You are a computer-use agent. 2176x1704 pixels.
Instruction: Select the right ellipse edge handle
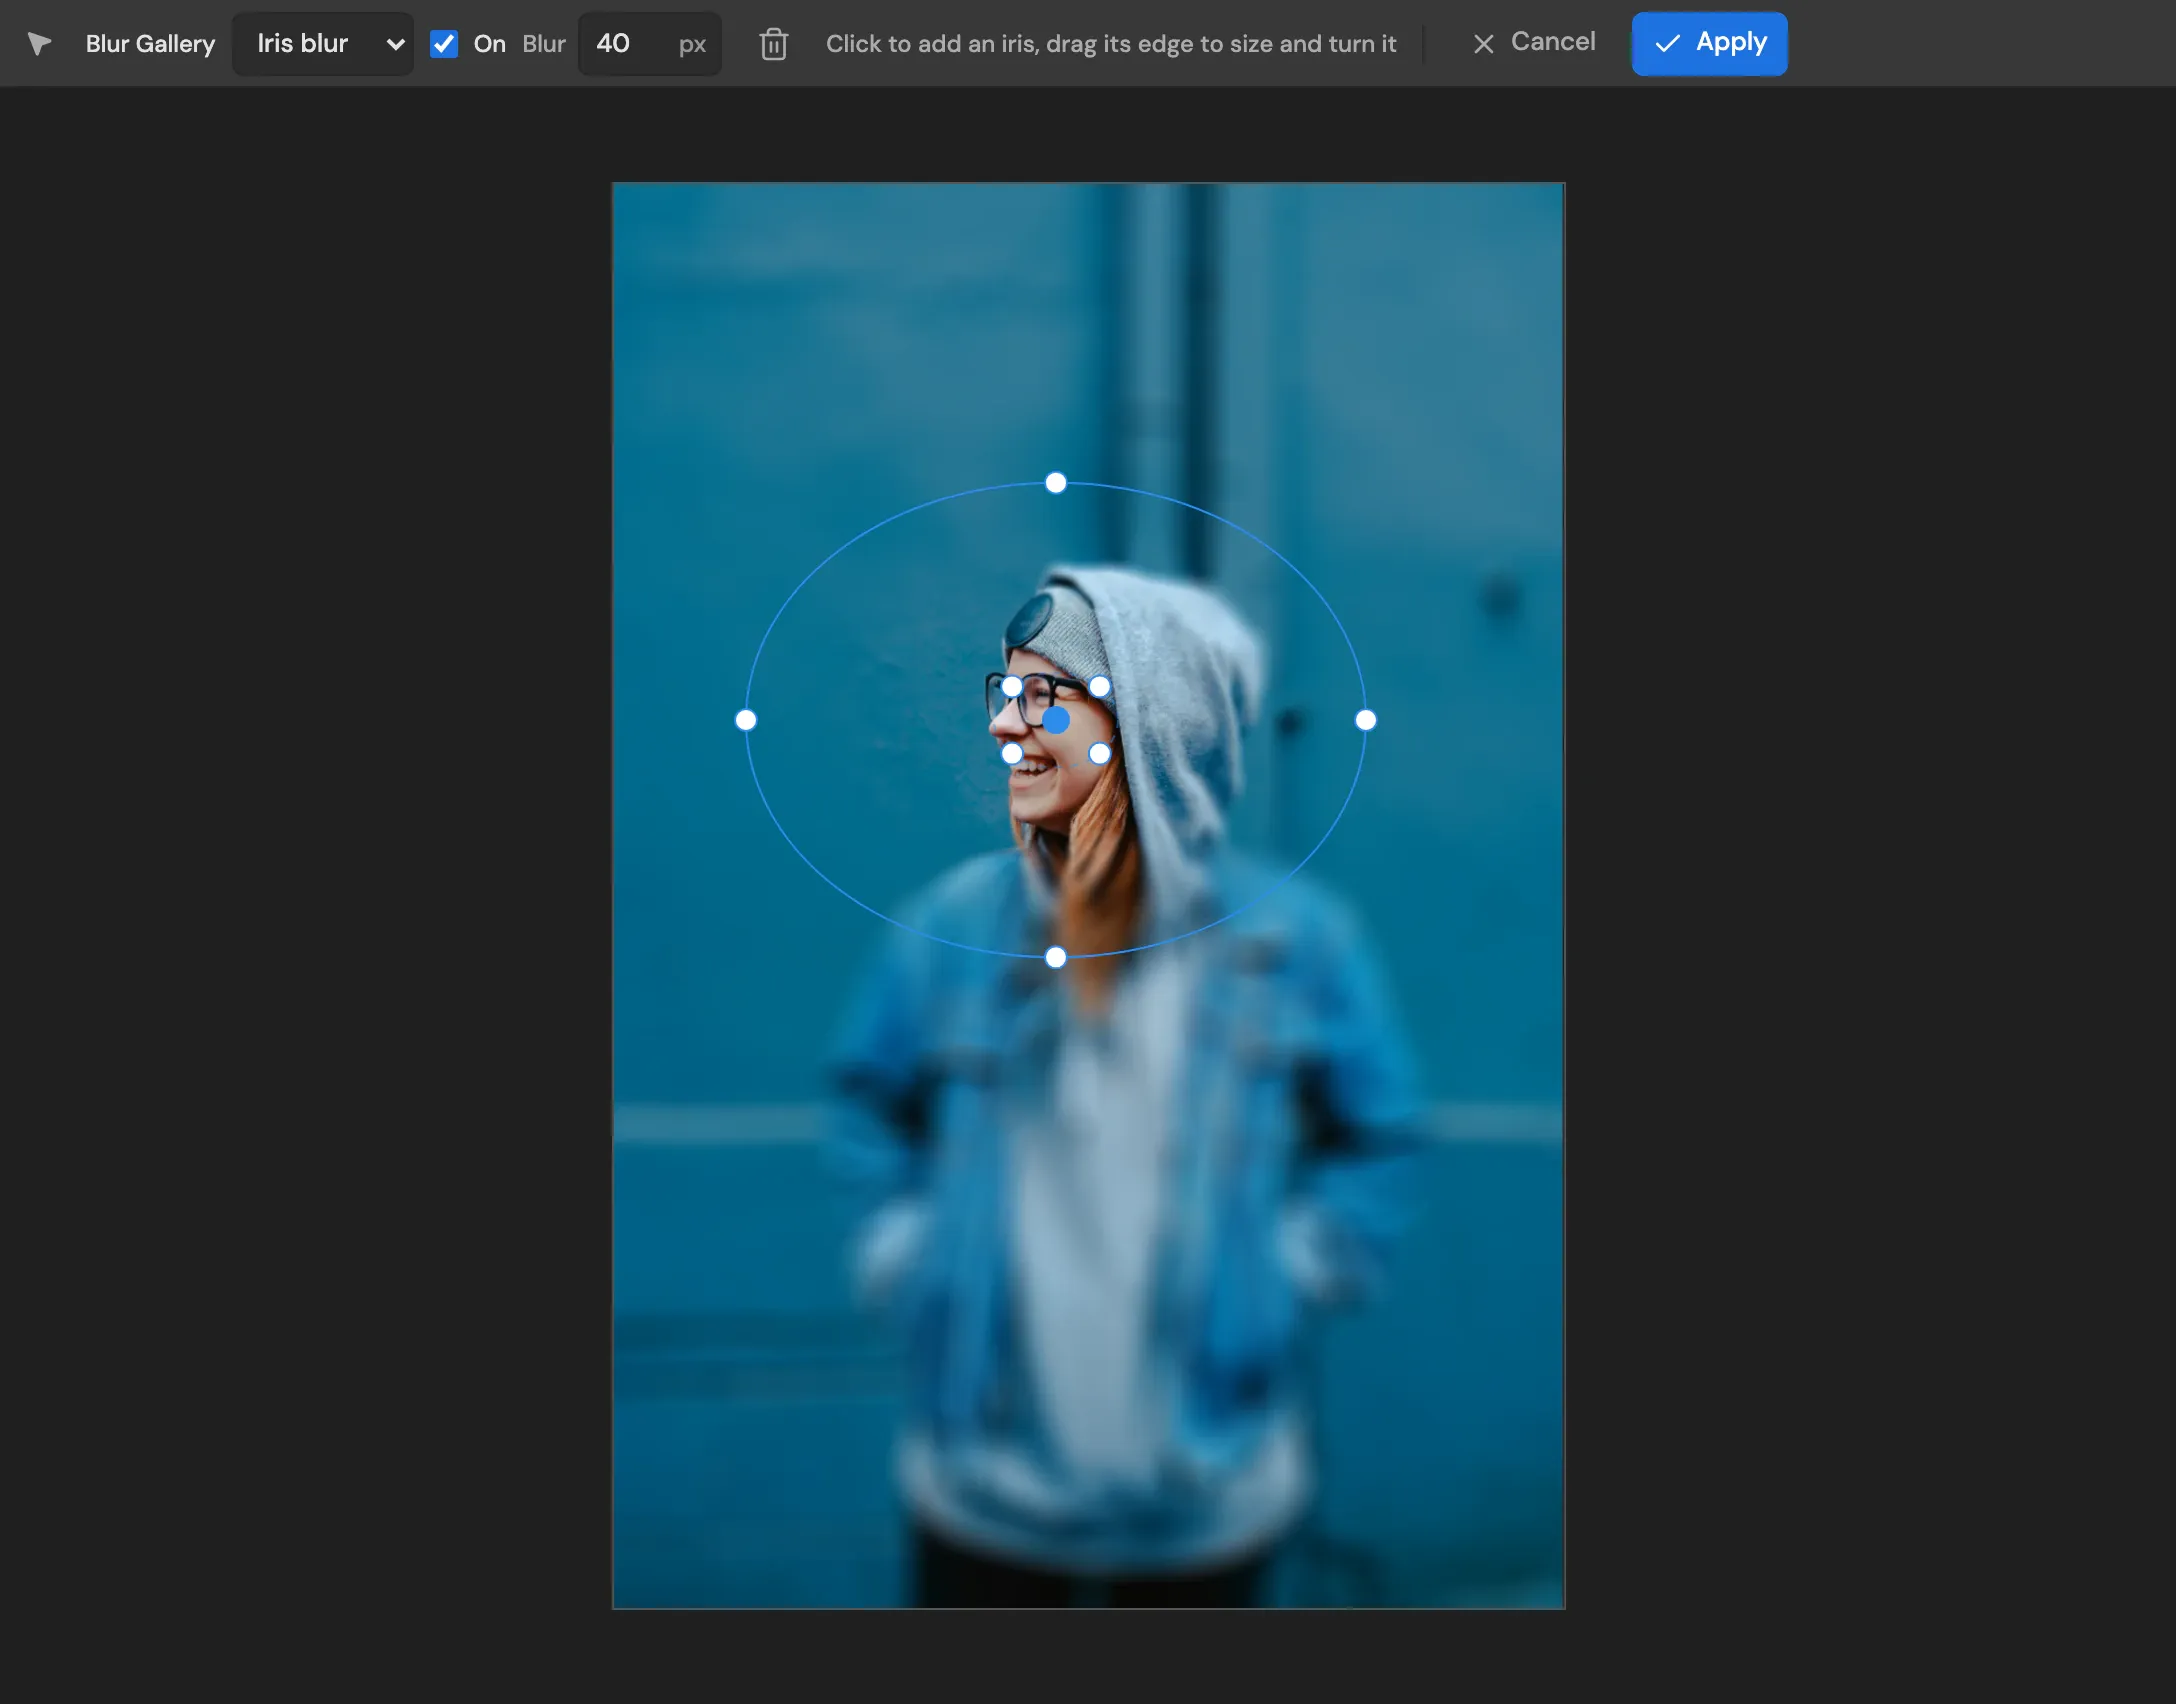coord(1366,720)
